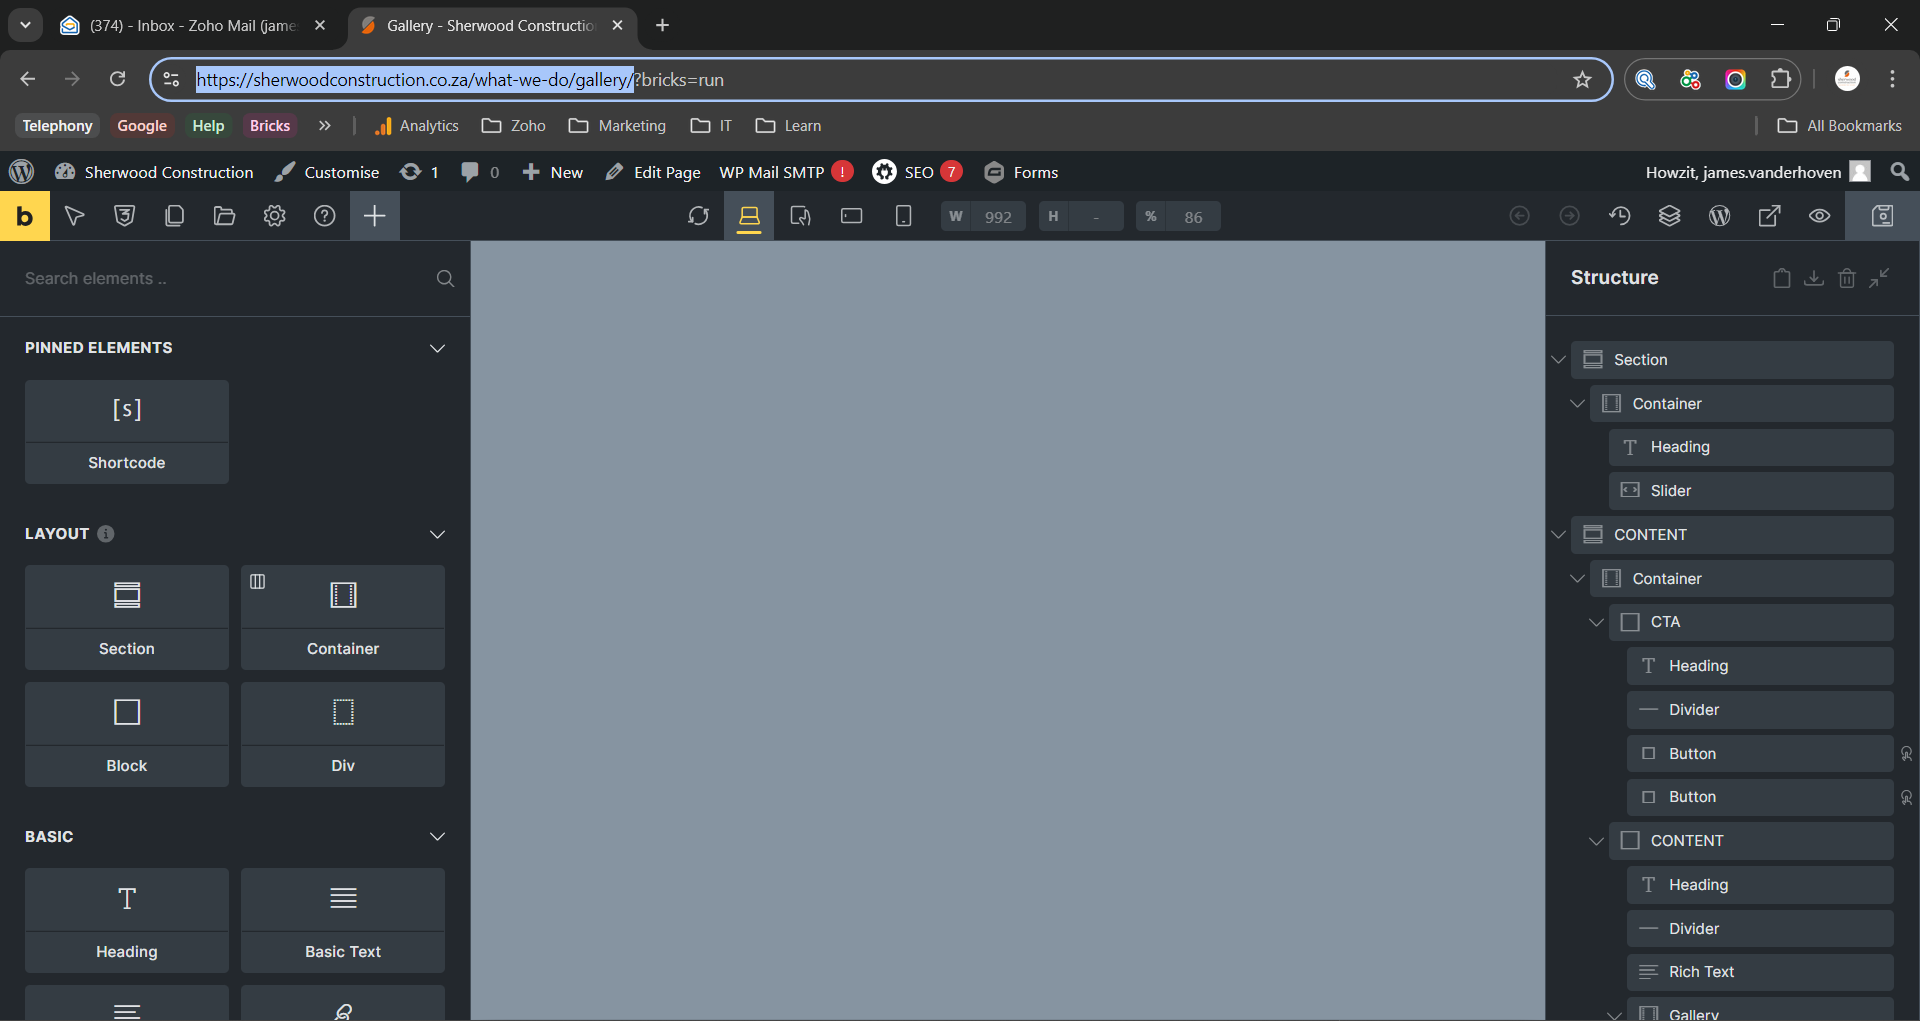Select the Heading under the first Container
This screenshot has height=1021, width=1920.
coord(1751,447)
